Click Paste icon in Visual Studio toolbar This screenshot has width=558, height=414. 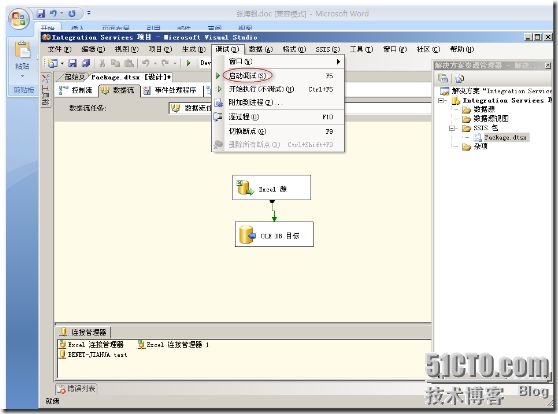129,63
